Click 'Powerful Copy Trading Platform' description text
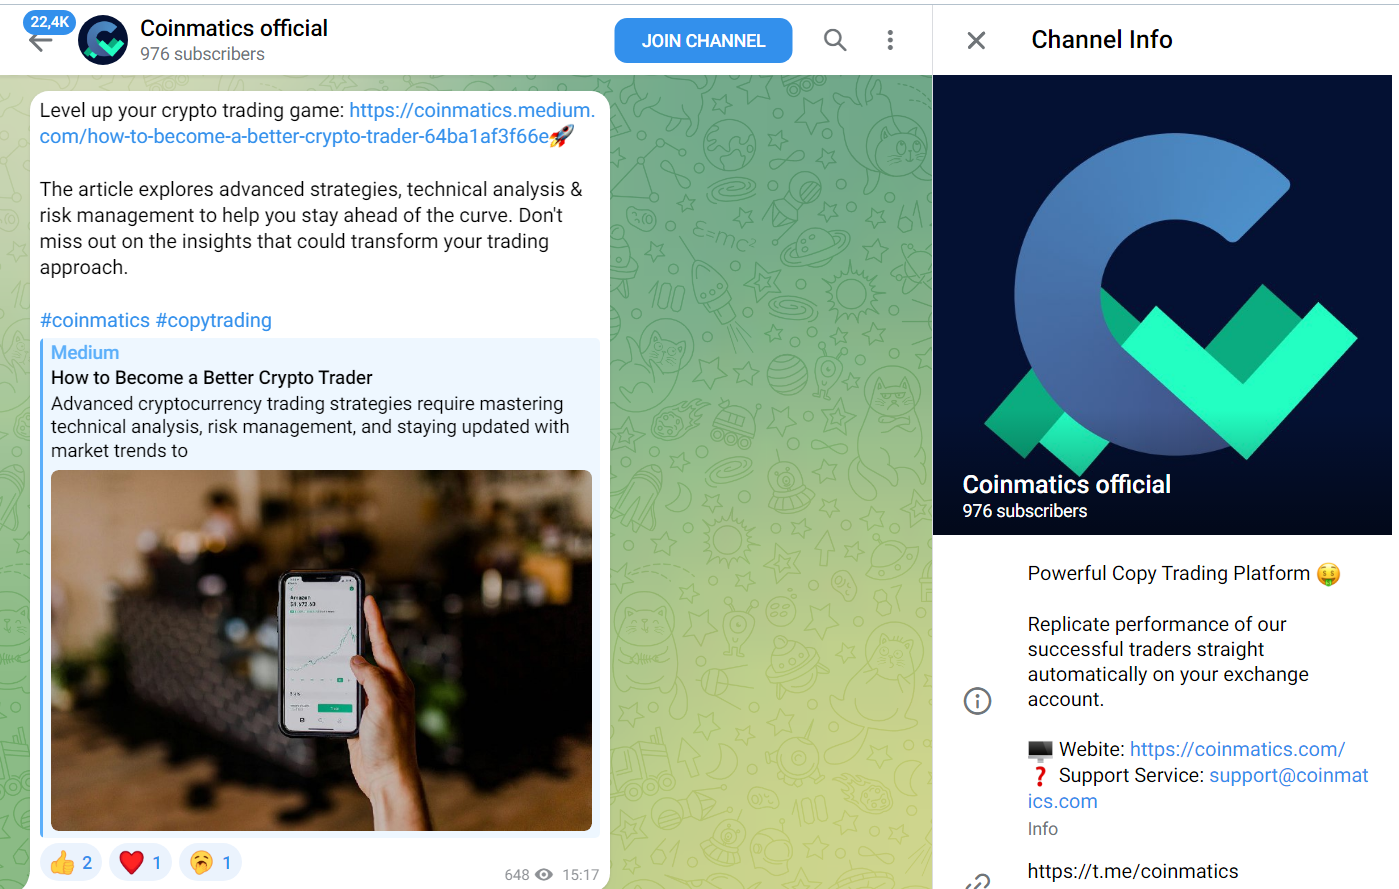Image resolution: width=1399 pixels, height=889 pixels. coord(1169,573)
